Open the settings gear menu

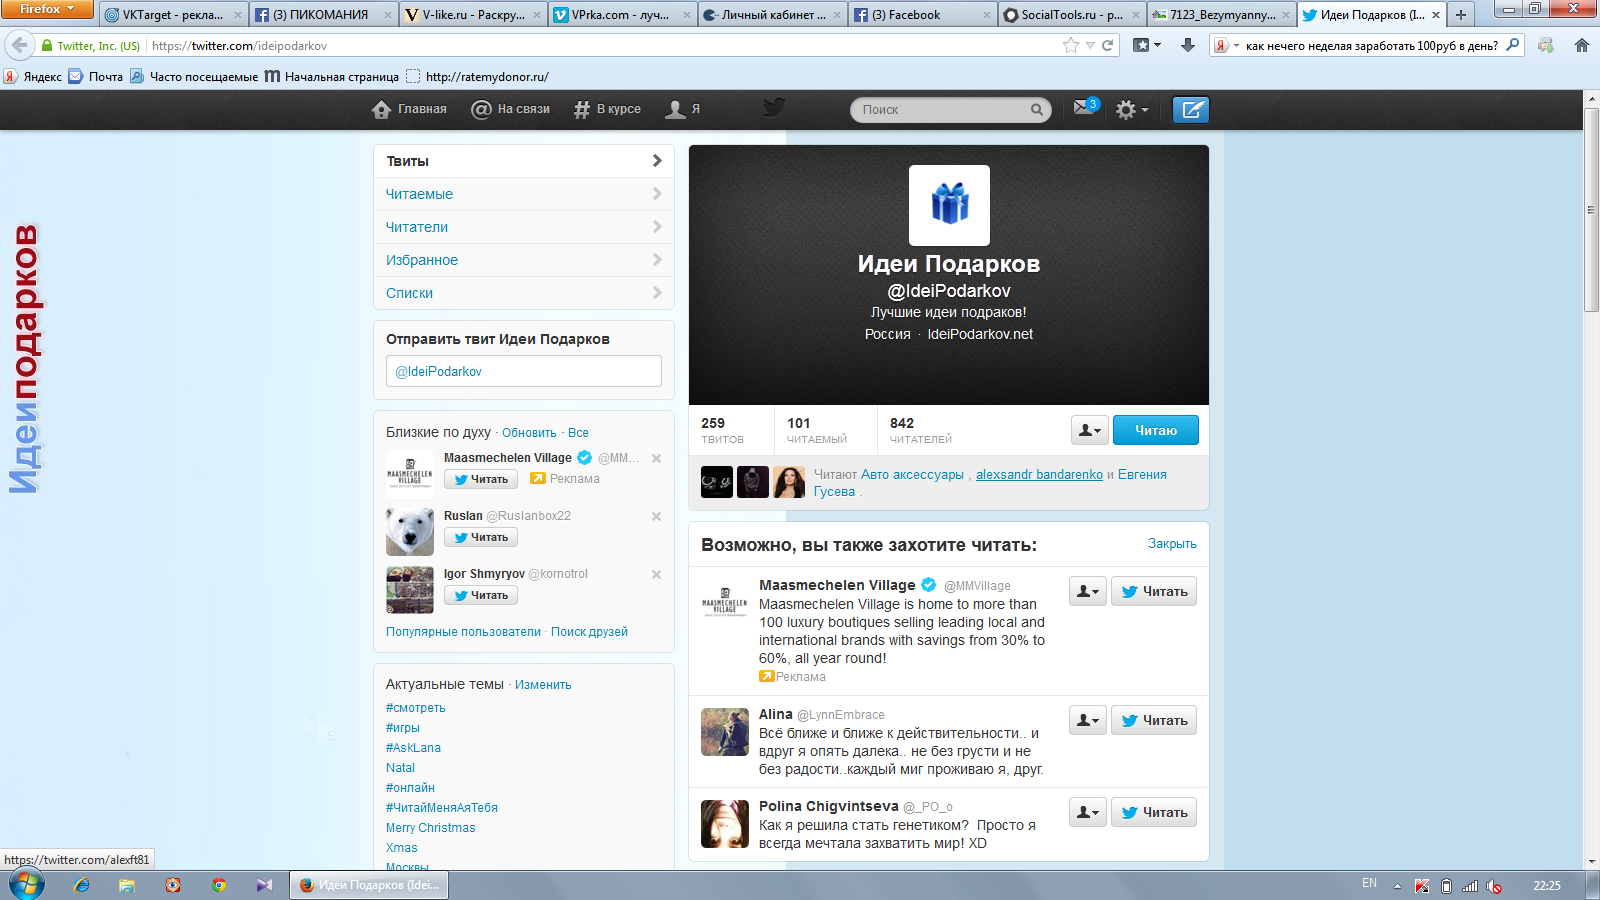pos(1131,110)
